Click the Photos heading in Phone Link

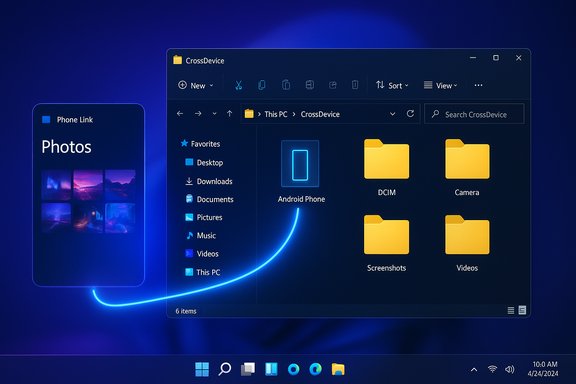66,147
